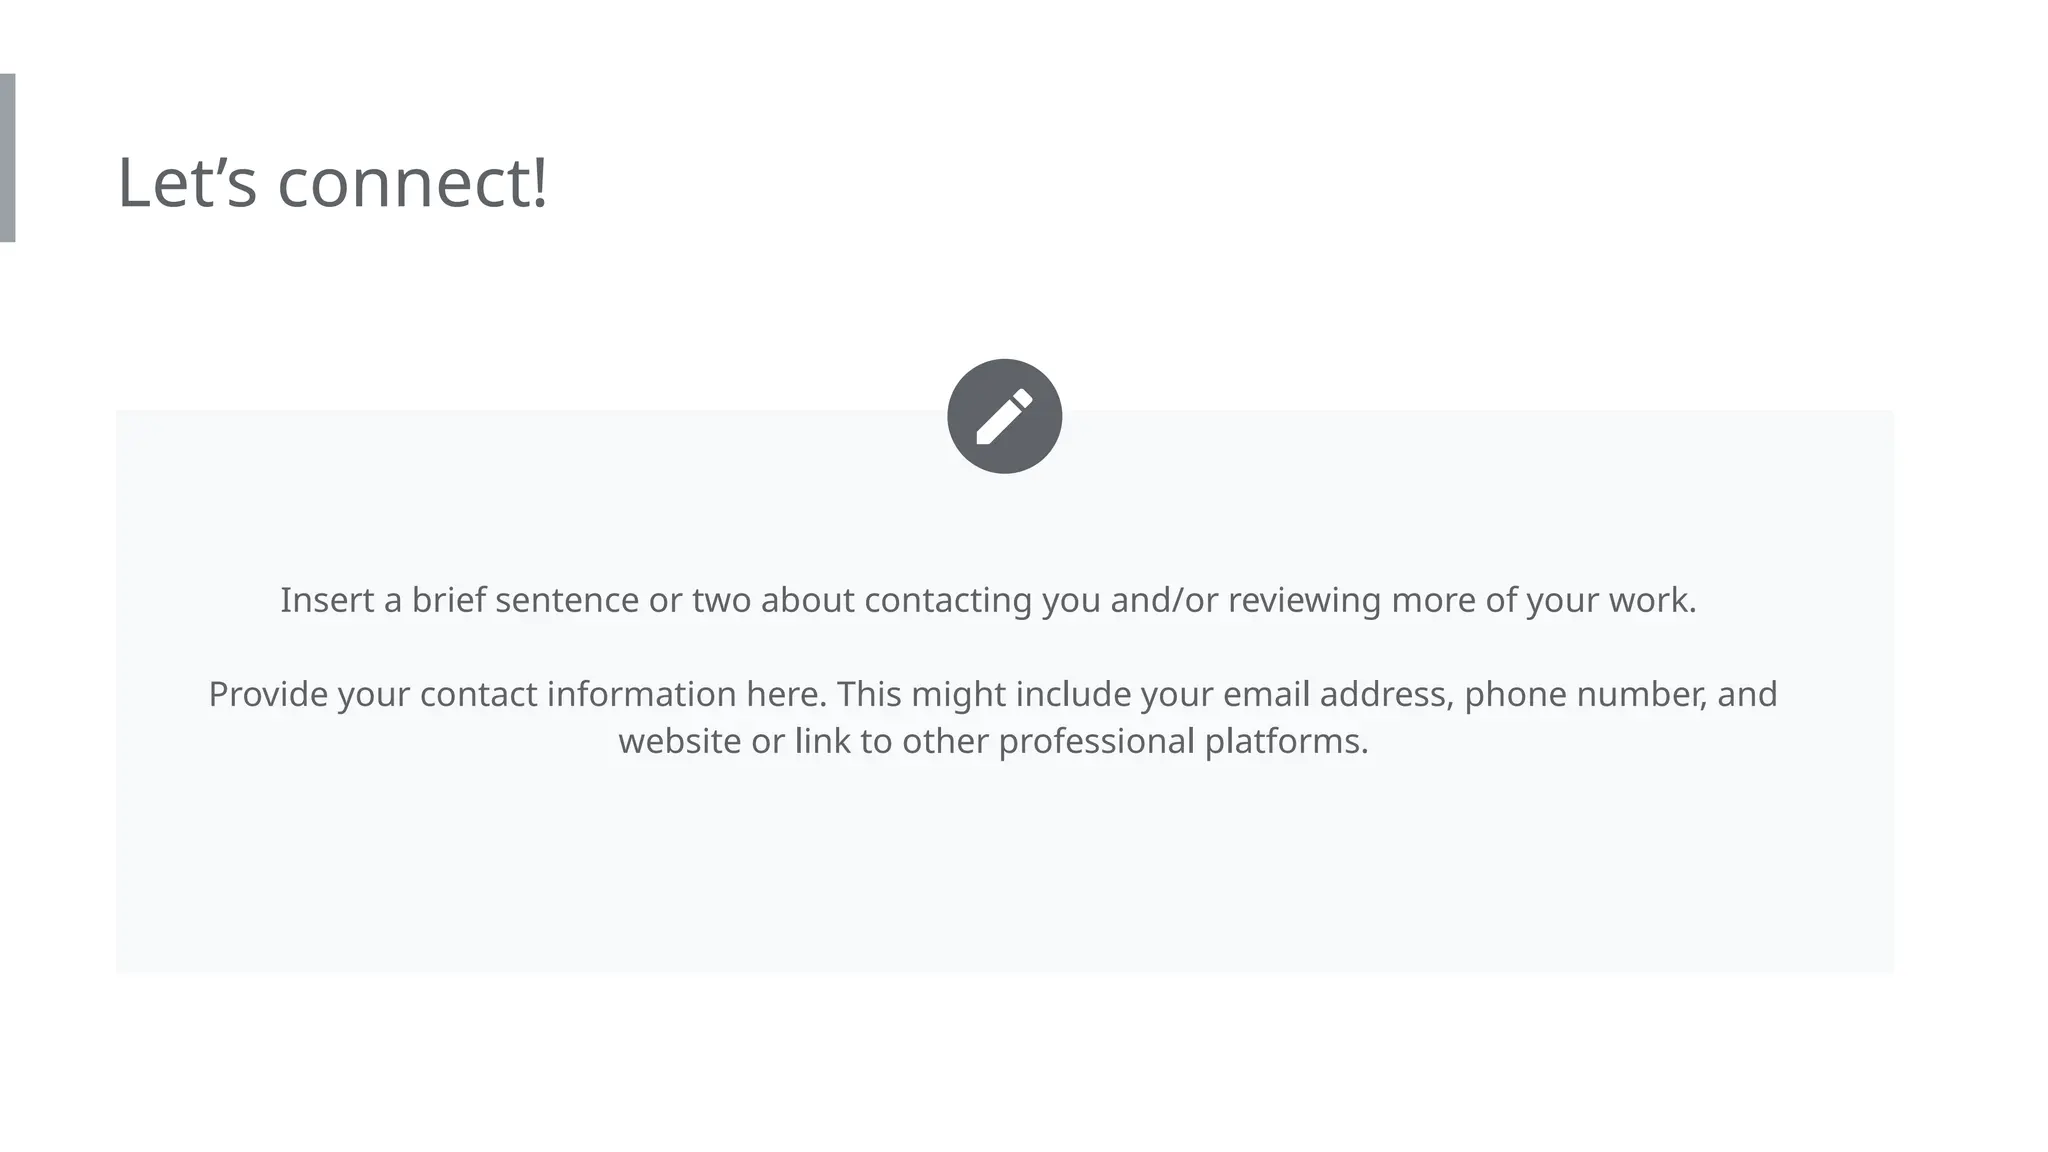Click the word "connect!" in the heading
Image resolution: width=2048 pixels, height=1152 pixels.
(412, 183)
